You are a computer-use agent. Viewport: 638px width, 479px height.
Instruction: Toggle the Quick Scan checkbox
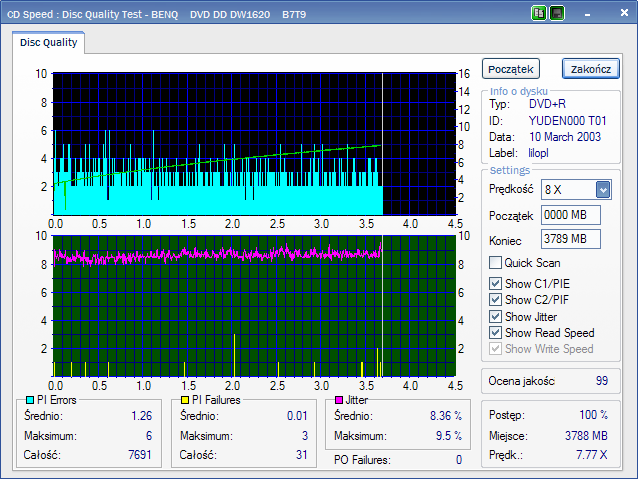point(495,262)
